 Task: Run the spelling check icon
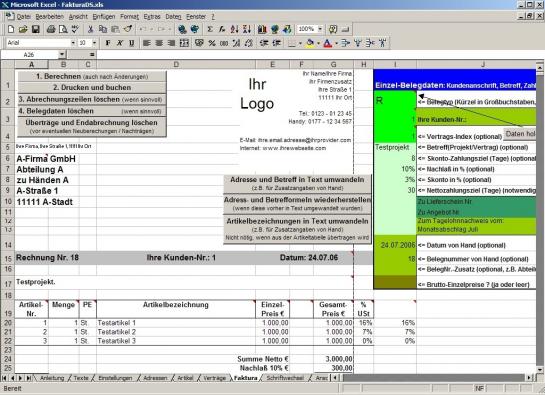(75, 29)
